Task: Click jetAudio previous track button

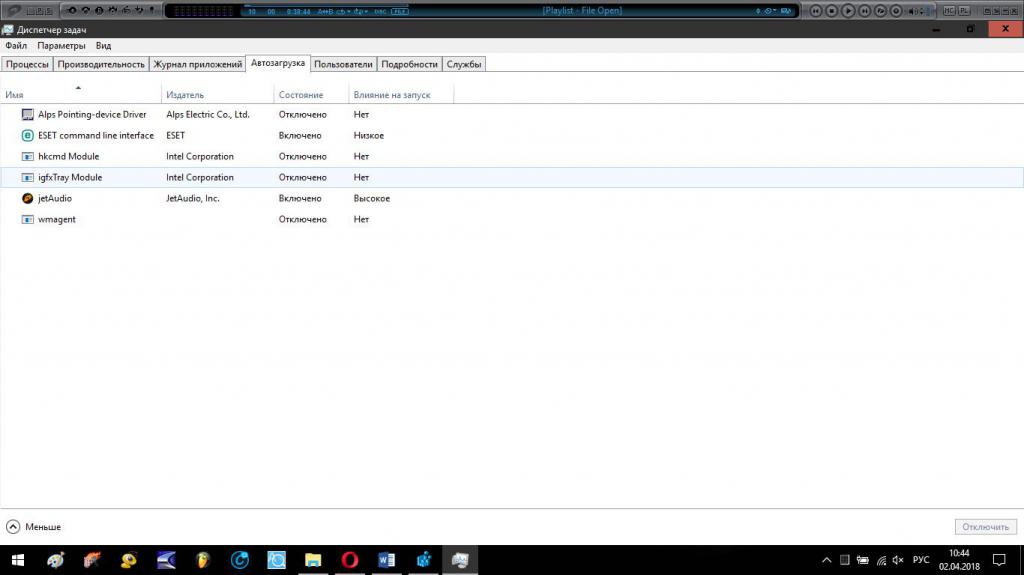Action: 816,10
